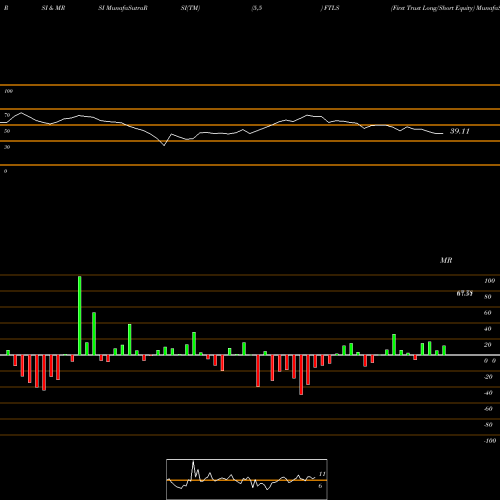This screenshot has width=500, height=500.
Task: Click the '6' value in mini chart
Action: (x=320, y=486)
